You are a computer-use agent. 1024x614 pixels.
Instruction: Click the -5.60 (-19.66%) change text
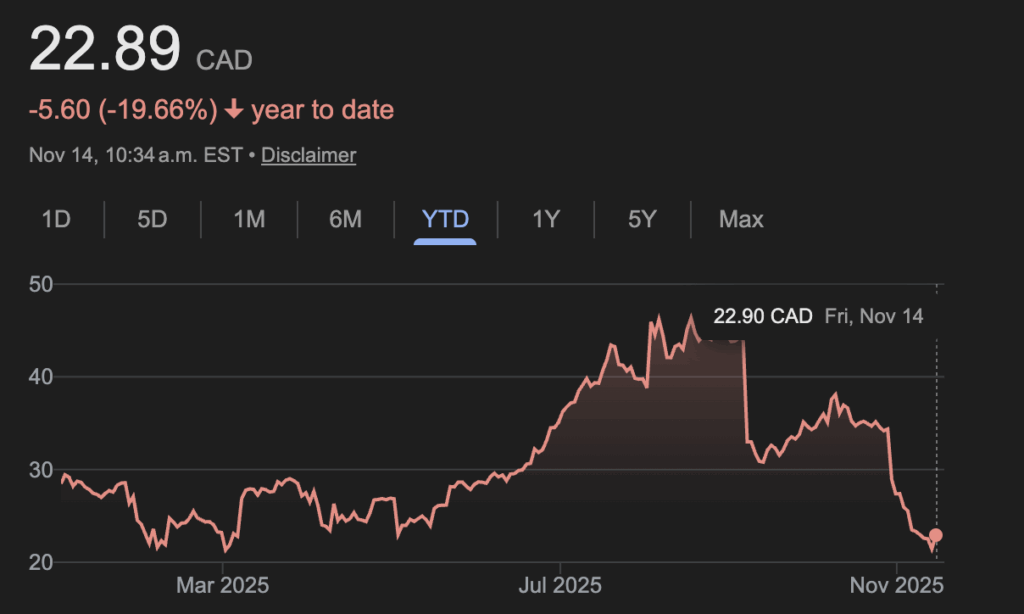click(123, 110)
